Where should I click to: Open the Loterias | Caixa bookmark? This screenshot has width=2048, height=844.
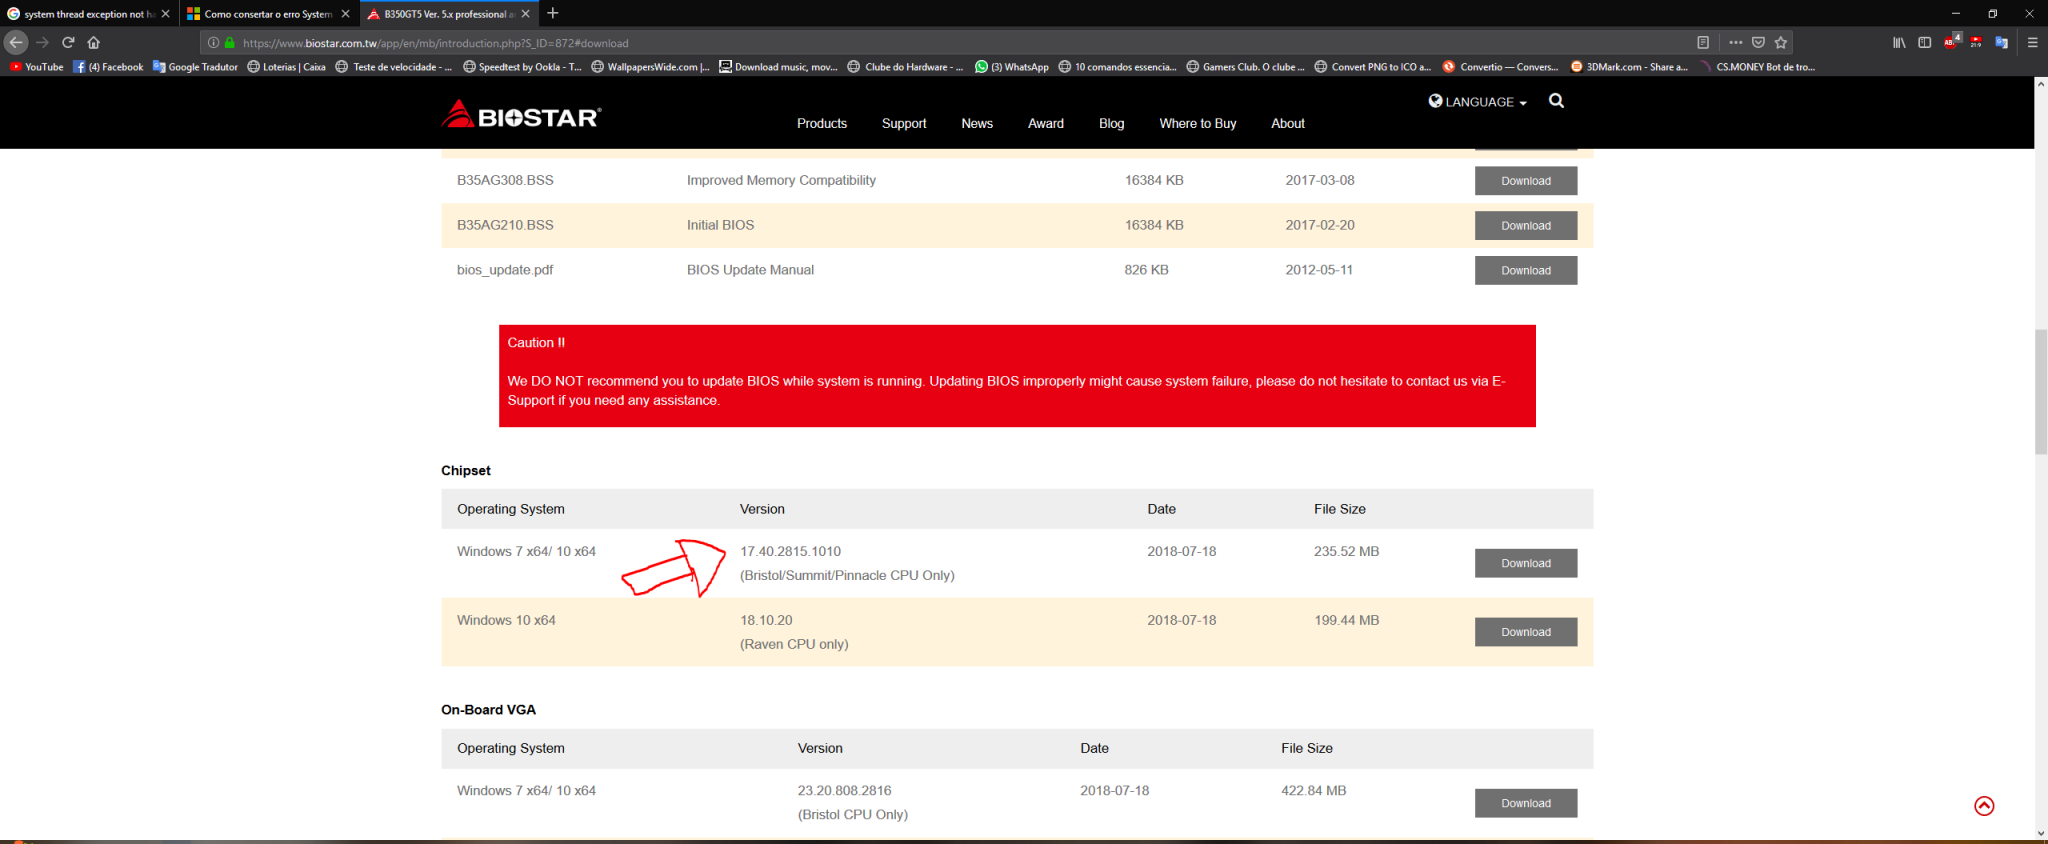(x=287, y=67)
